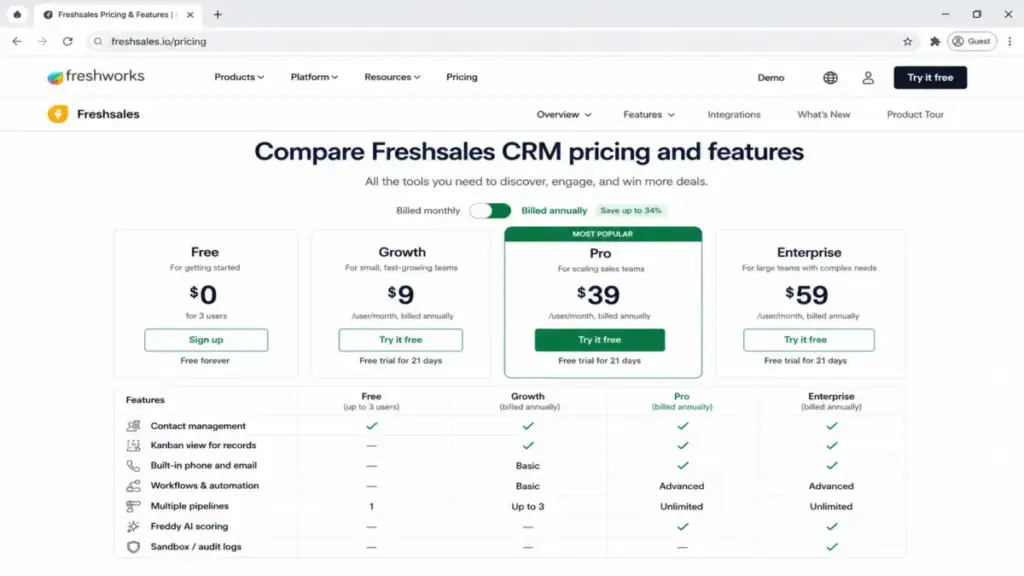The height and width of the screenshot is (576, 1024).
Task: Click the Built-in phone and email label
Action: coord(203,466)
